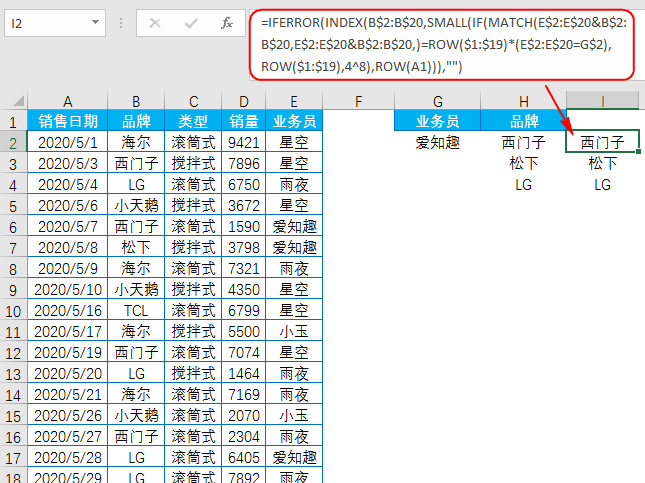The image size is (645, 483).
Task: Select cell with sales value 1590
Action: coord(244,226)
